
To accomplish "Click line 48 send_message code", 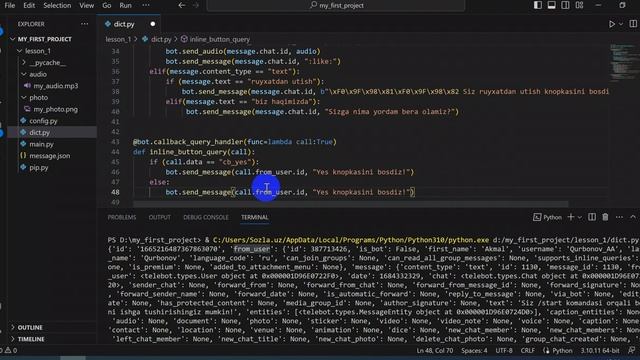I will tap(290, 192).
